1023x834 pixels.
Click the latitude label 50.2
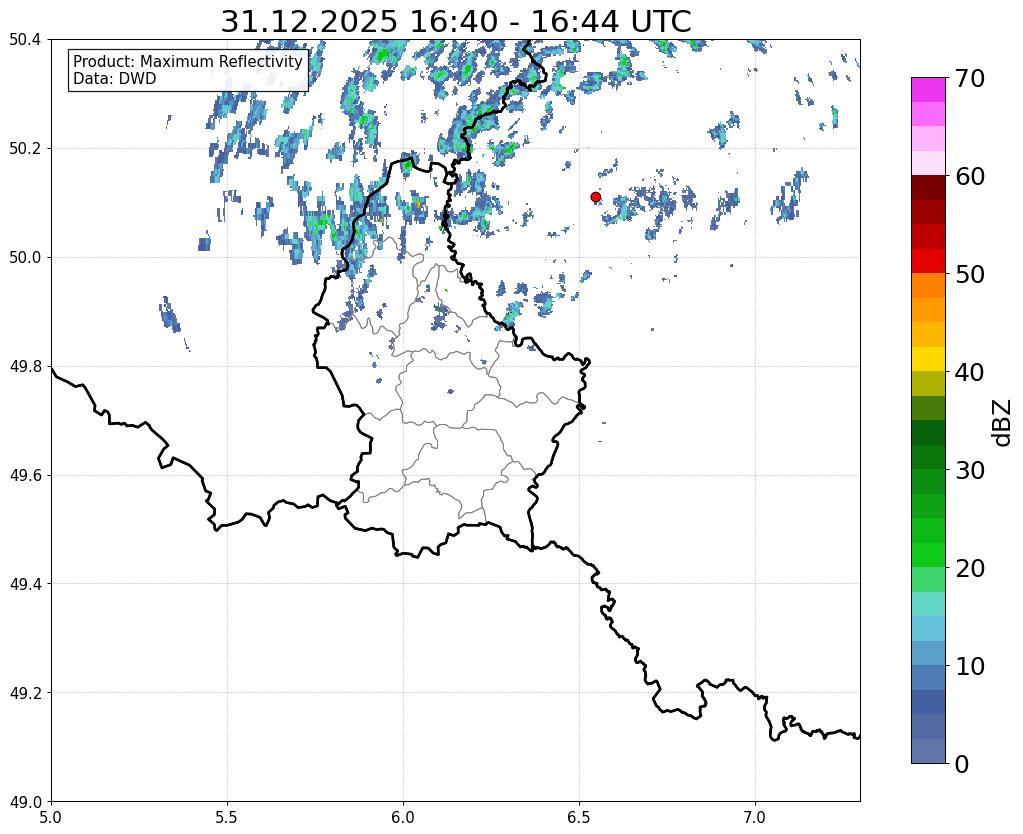click(25, 149)
